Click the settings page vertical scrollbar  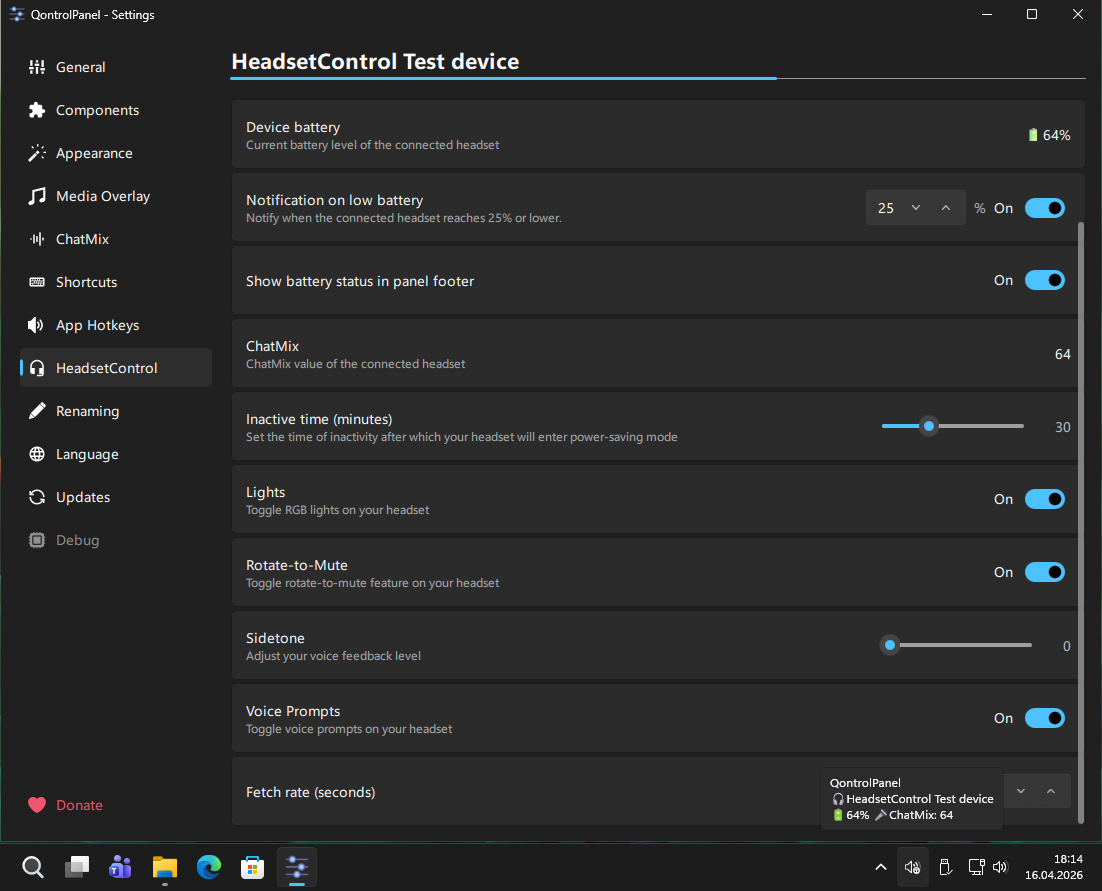1081,523
